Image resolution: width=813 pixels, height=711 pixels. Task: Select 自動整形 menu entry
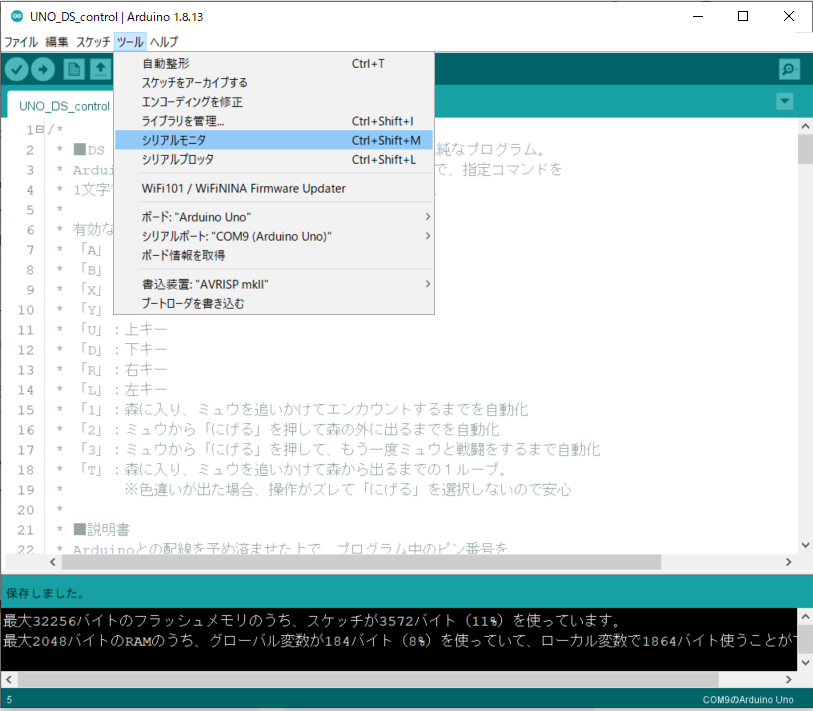coord(274,64)
